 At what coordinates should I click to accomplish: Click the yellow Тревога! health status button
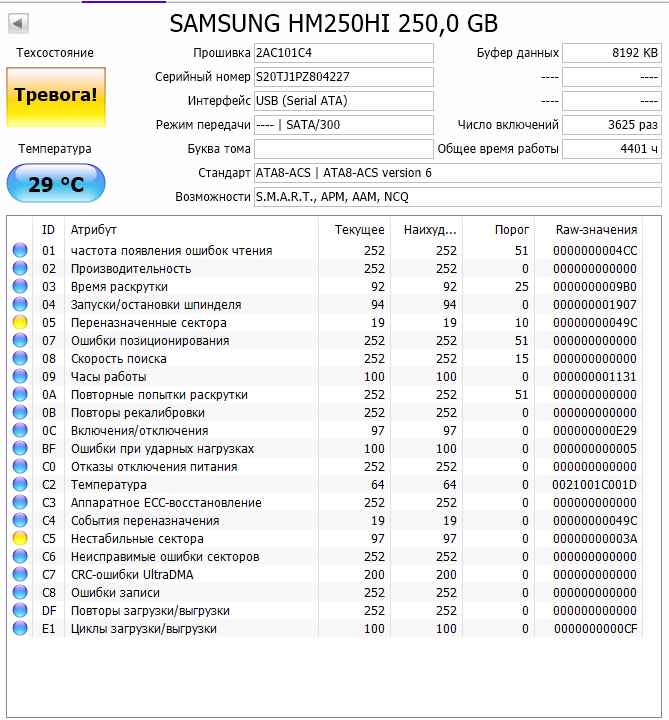(56, 97)
